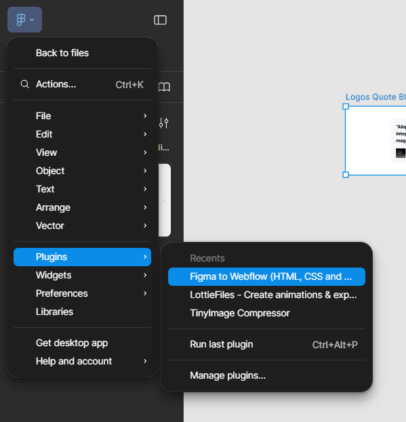406x422 pixels.
Task: Click the Logos Quote frame label
Action: click(x=375, y=97)
